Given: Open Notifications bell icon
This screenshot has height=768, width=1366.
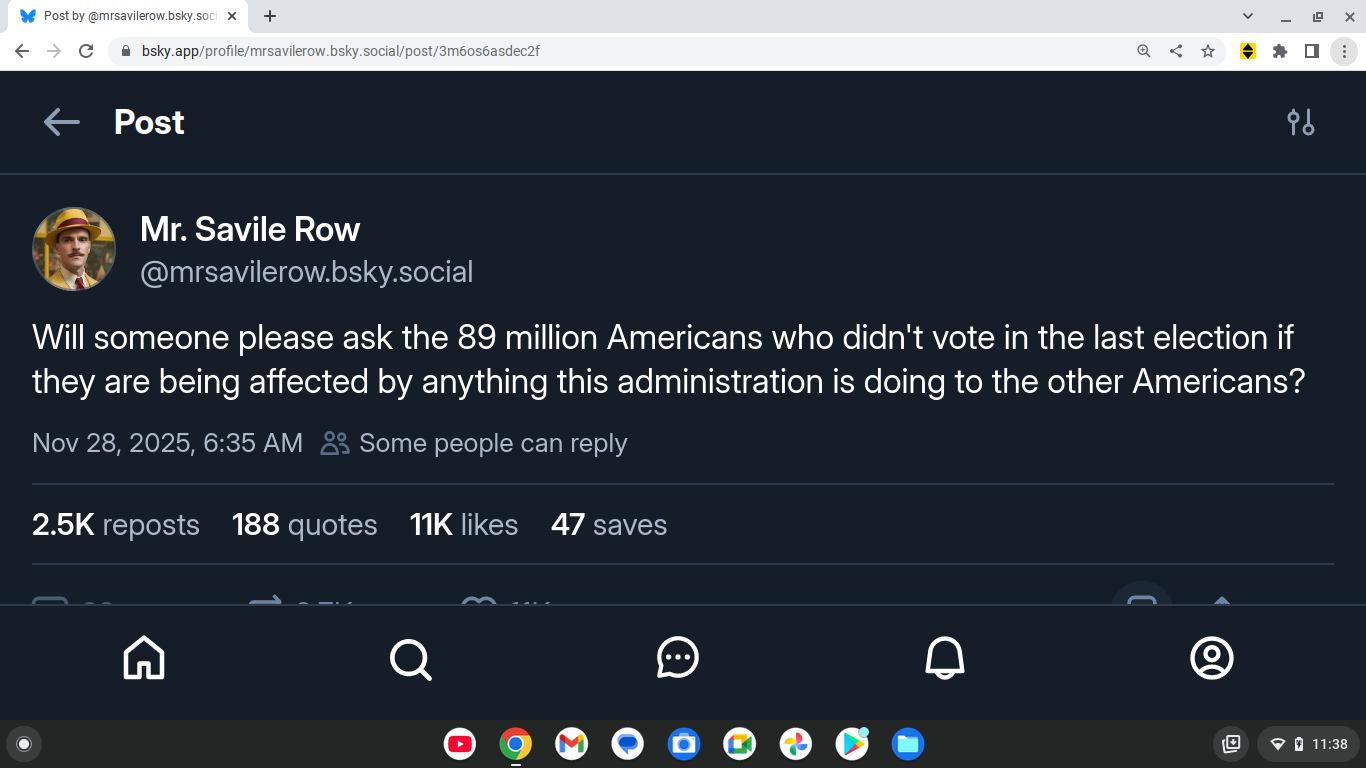Looking at the screenshot, I should [x=945, y=658].
